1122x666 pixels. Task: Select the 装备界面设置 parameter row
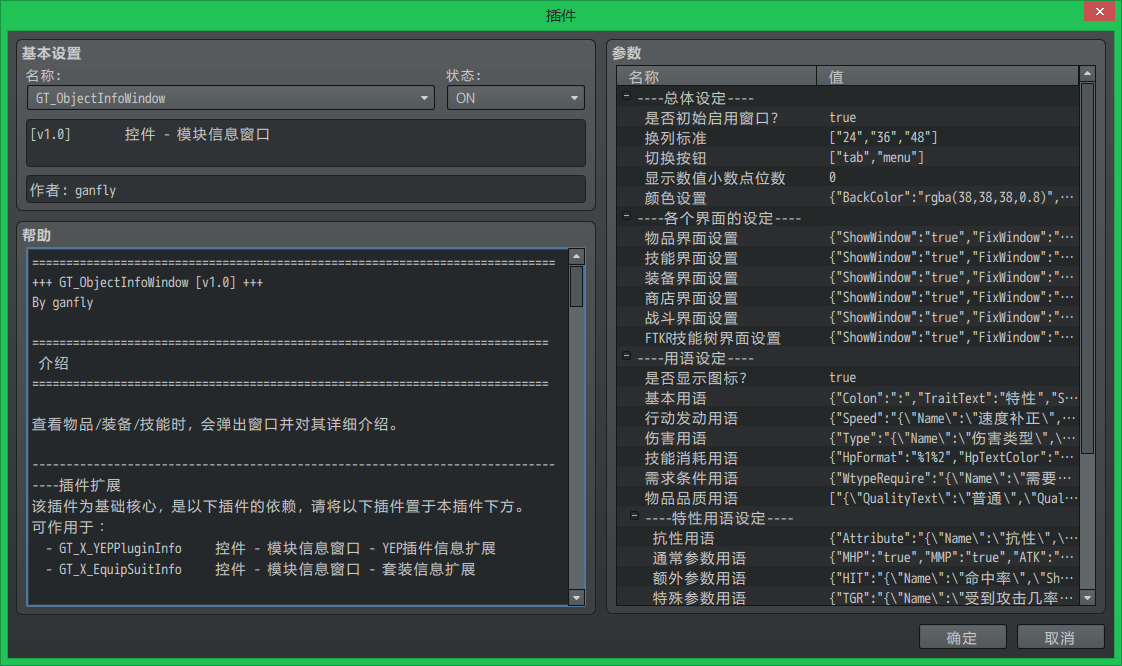(x=848, y=278)
